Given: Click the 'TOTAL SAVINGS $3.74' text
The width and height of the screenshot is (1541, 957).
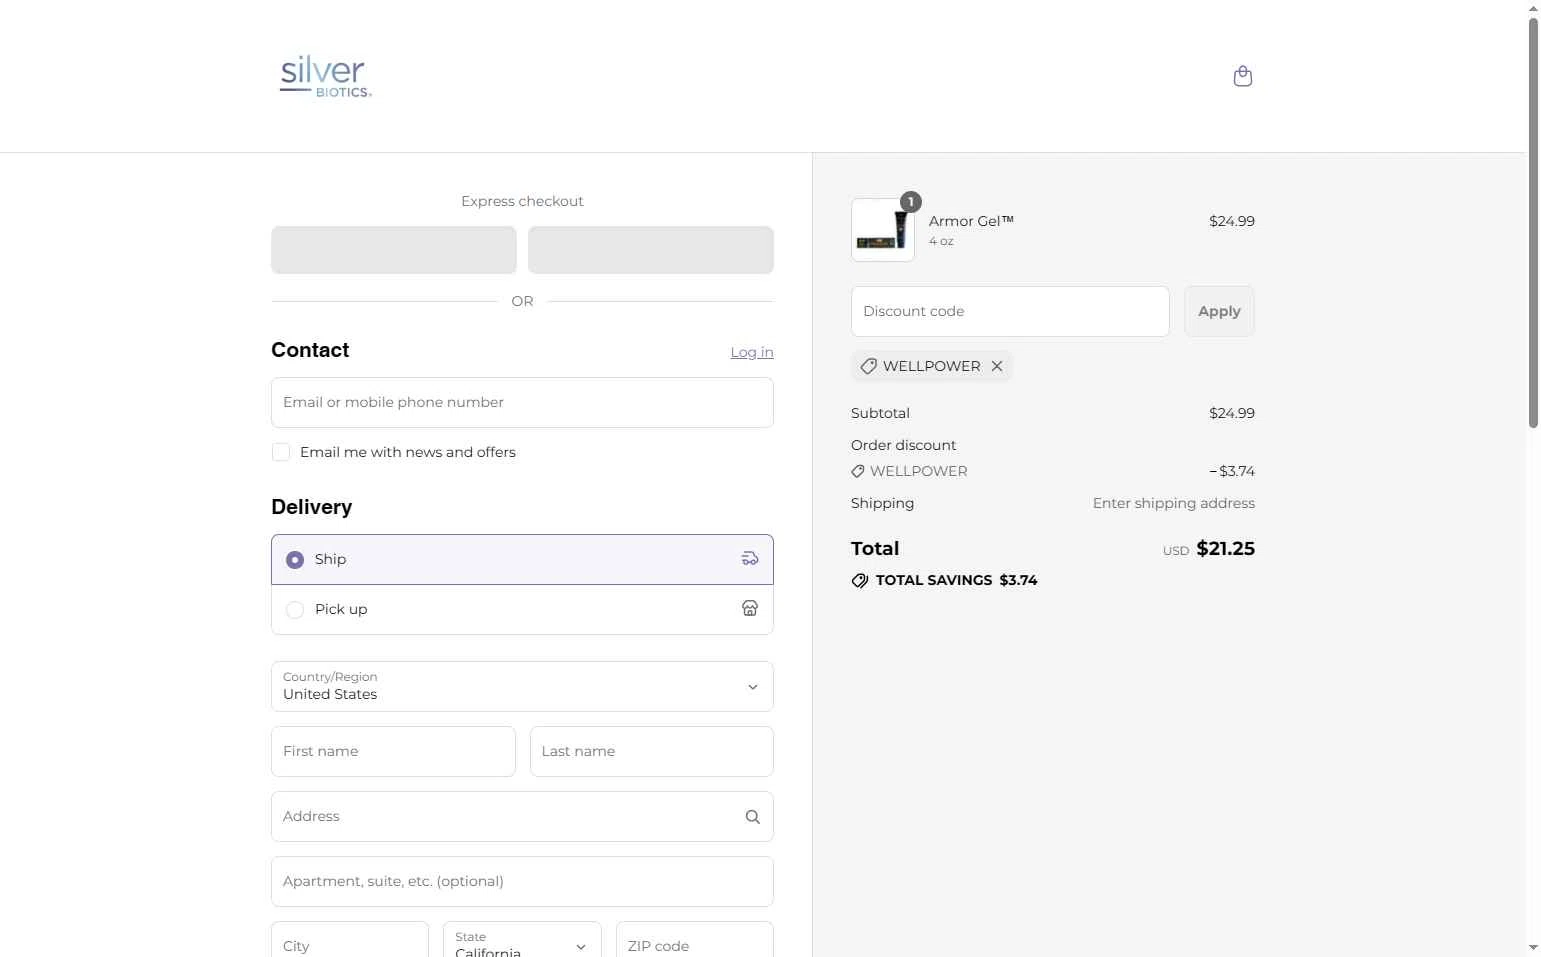Looking at the screenshot, I should 956,580.
